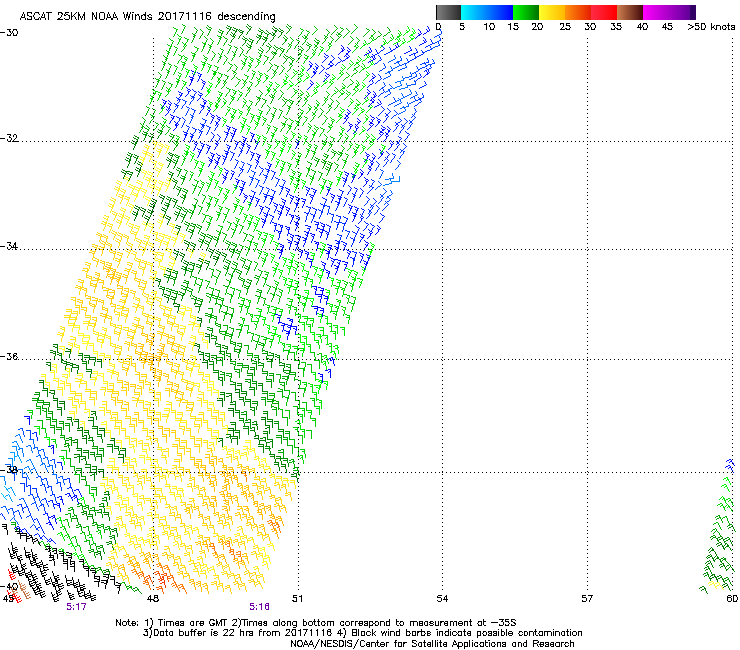Click the latitude label '-30'
Viewport: 740px width, 650px height.
point(9,32)
